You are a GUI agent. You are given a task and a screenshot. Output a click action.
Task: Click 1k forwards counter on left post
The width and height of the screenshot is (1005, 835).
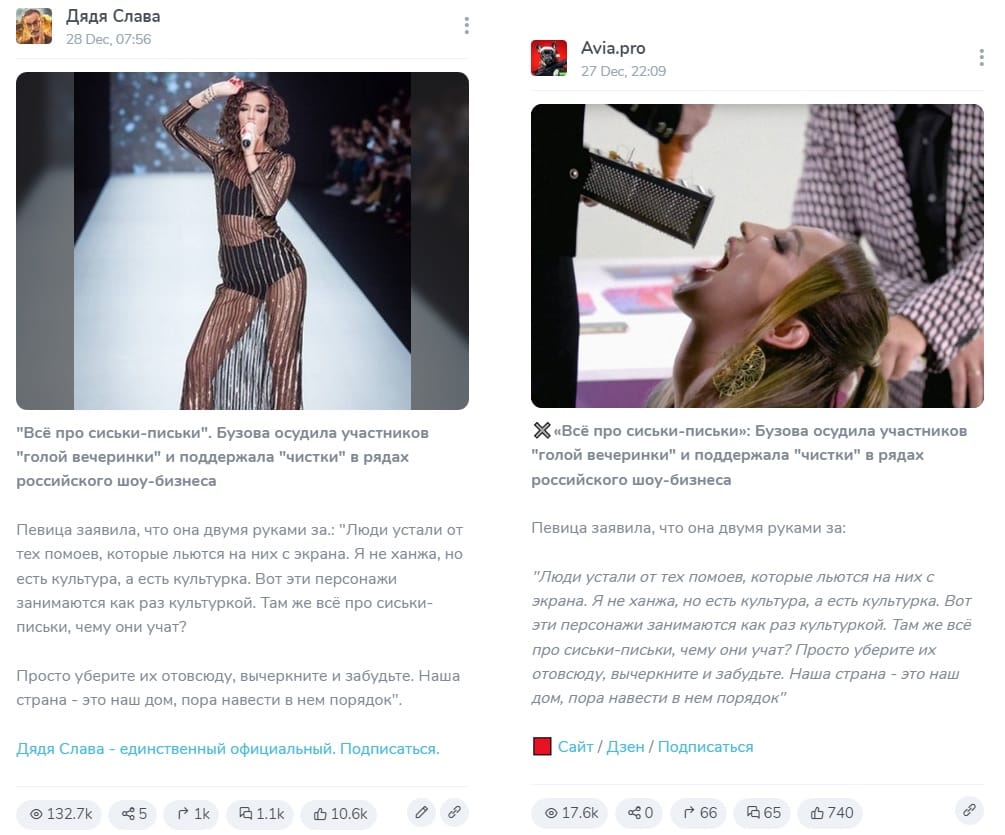pyautogui.click(x=192, y=814)
